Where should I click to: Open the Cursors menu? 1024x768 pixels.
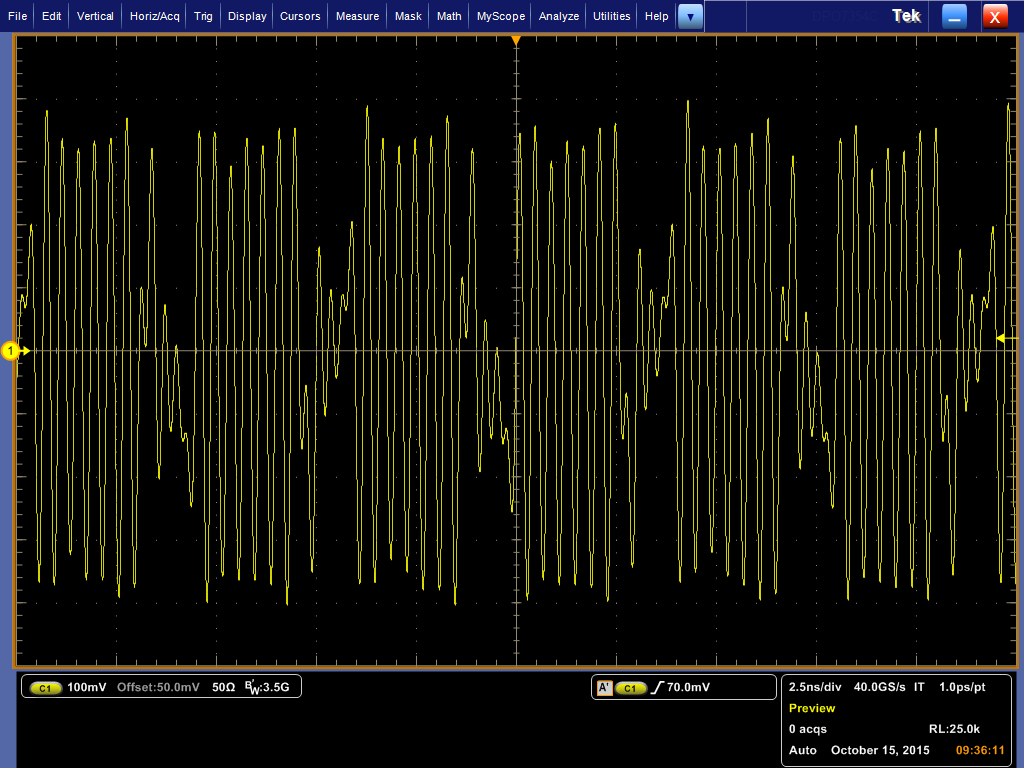(300, 16)
